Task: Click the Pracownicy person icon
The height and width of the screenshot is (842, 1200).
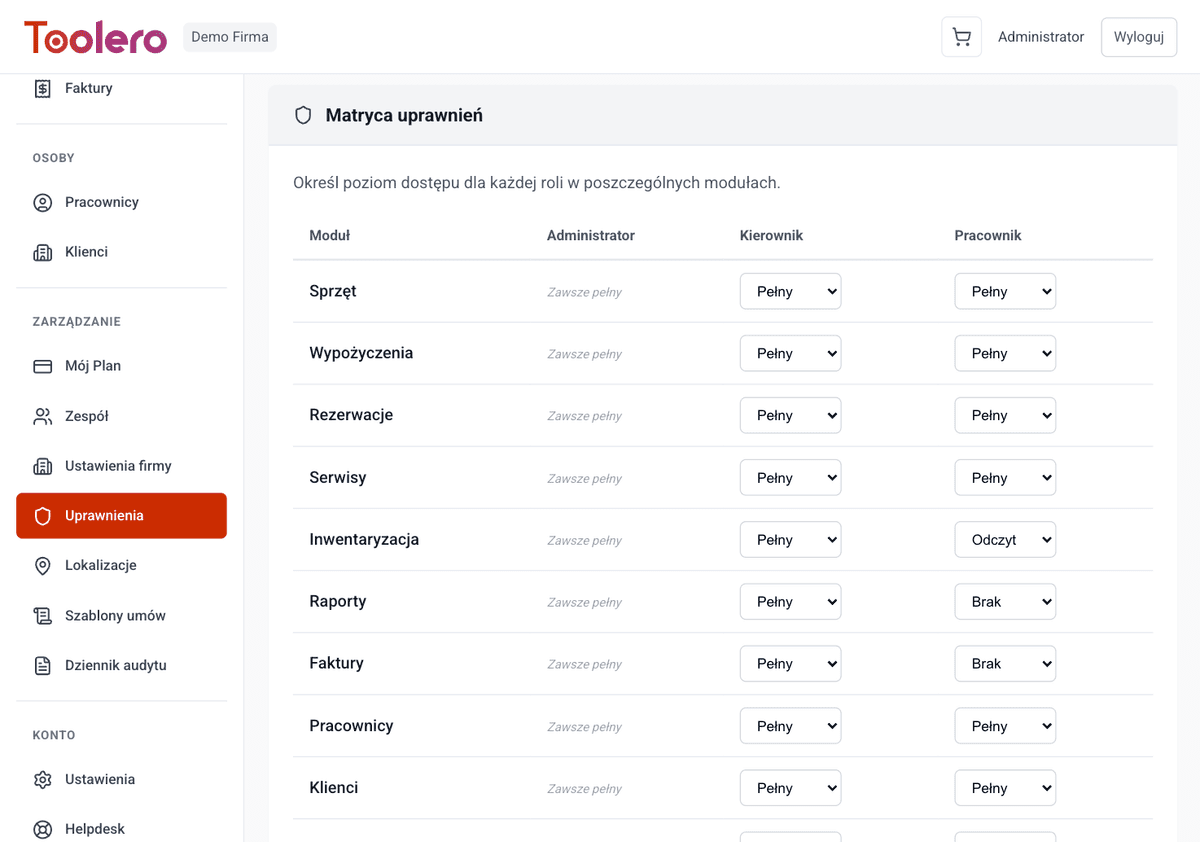Action: tap(42, 202)
